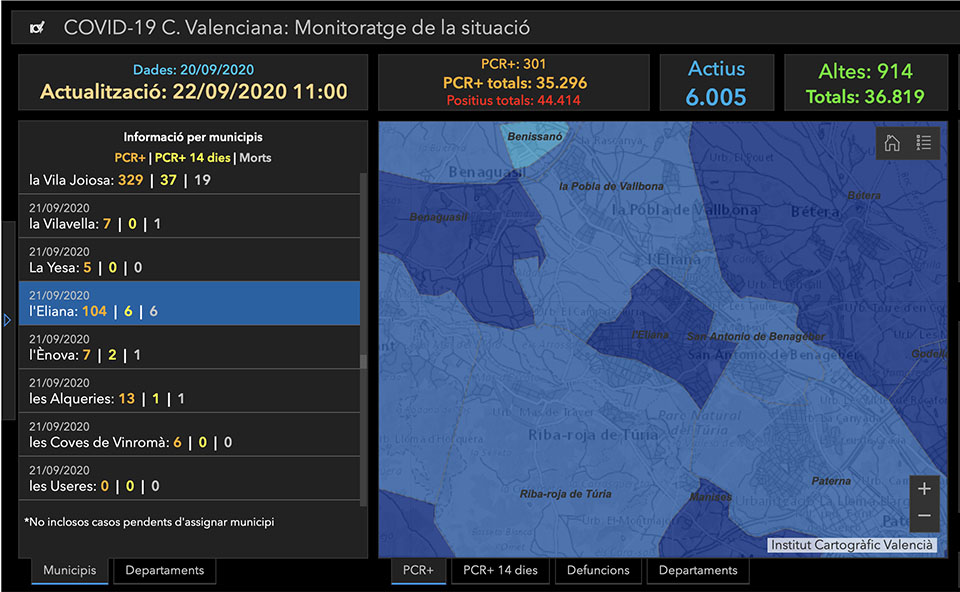Click the municipality list scrollbar
The image size is (960, 592).
[x=363, y=361]
